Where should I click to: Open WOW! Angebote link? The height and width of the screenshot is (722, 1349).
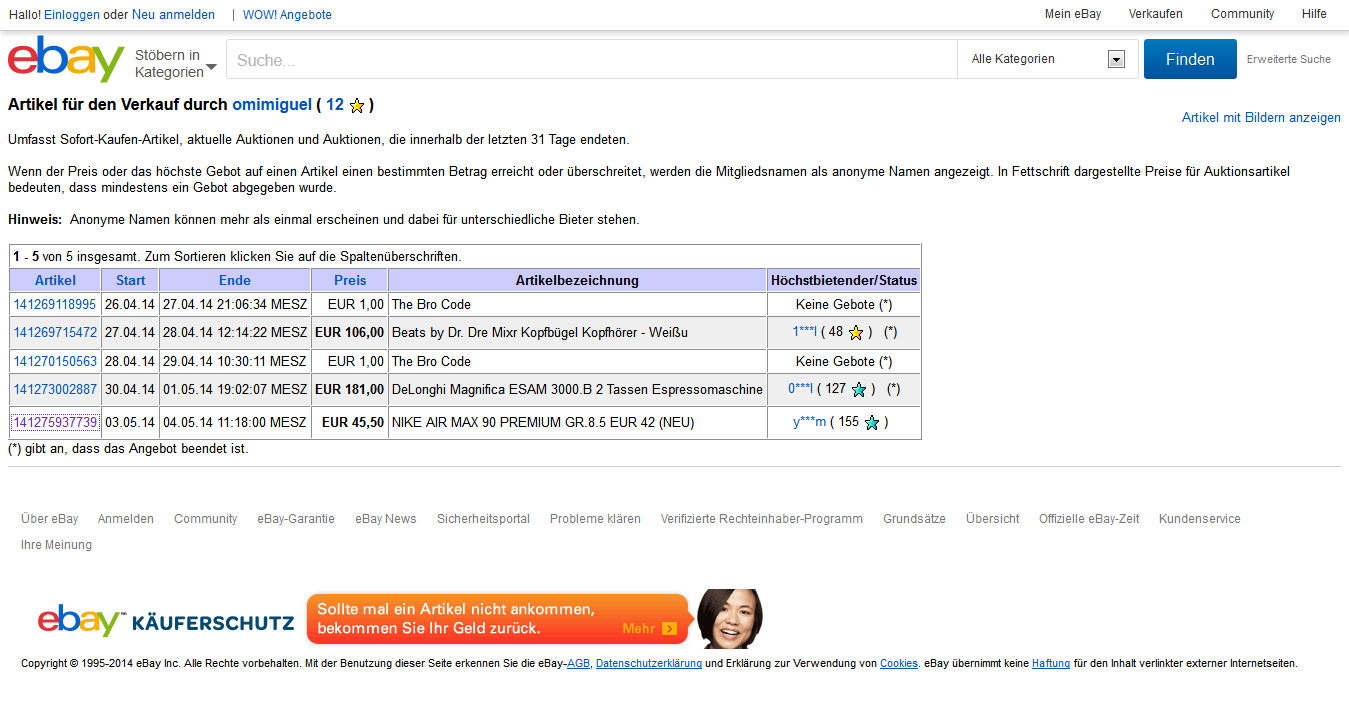pos(287,15)
